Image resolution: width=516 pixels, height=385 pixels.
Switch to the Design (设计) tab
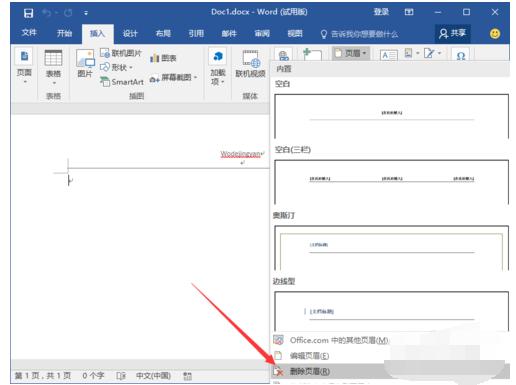pyautogui.click(x=130, y=34)
